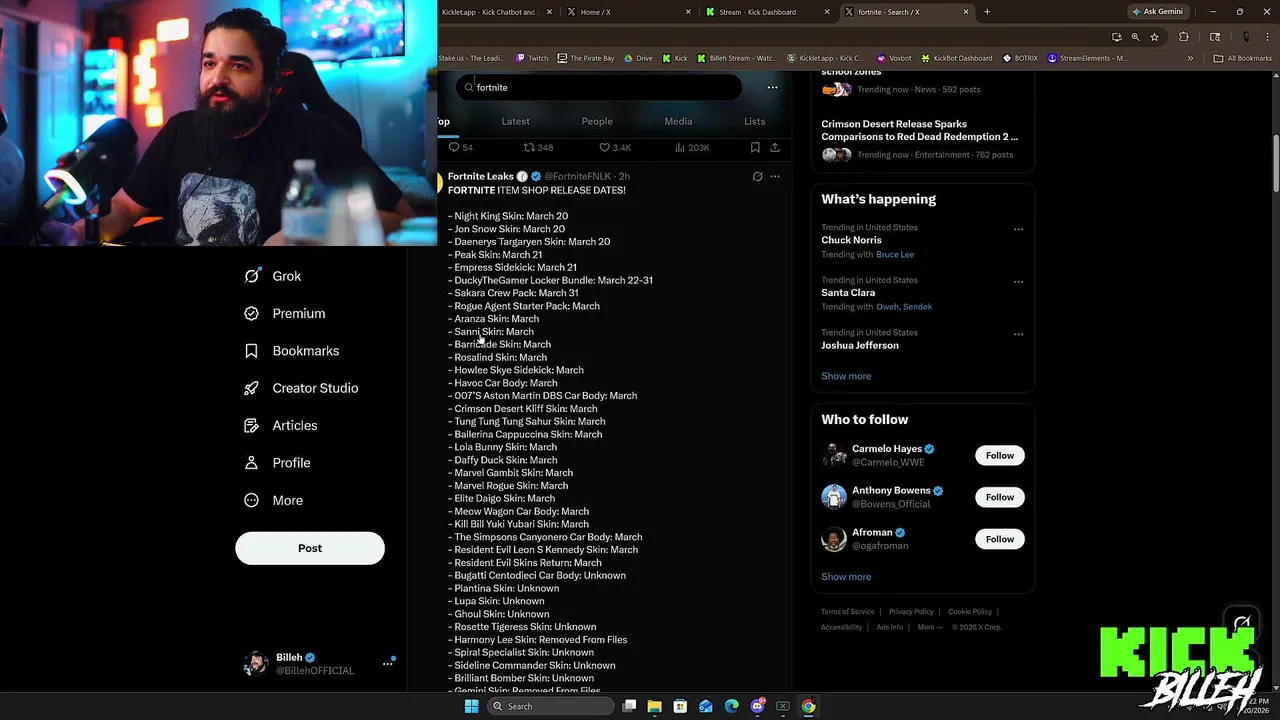Bookmark this page with the star icon

click(x=1154, y=37)
